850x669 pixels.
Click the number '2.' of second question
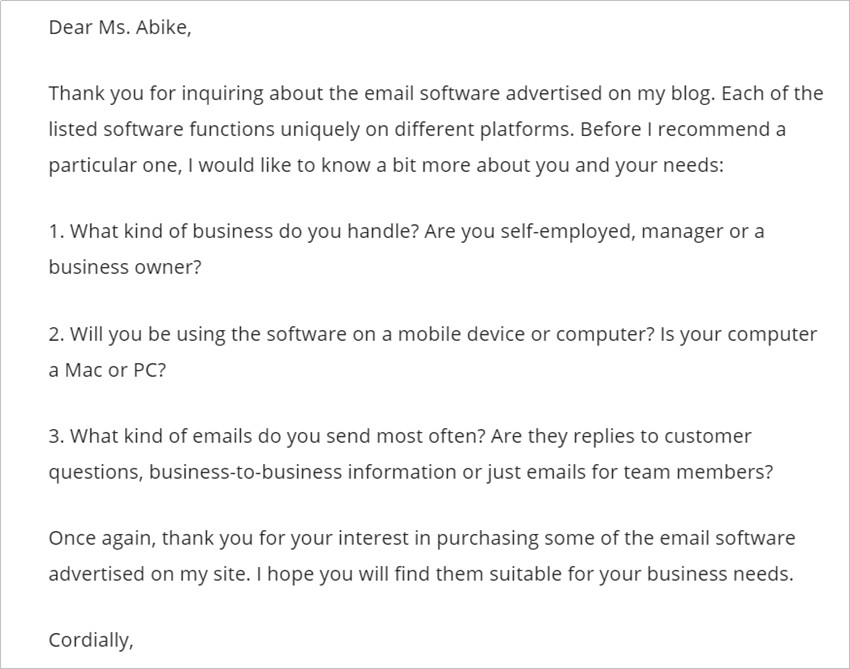pyautogui.click(x=57, y=334)
